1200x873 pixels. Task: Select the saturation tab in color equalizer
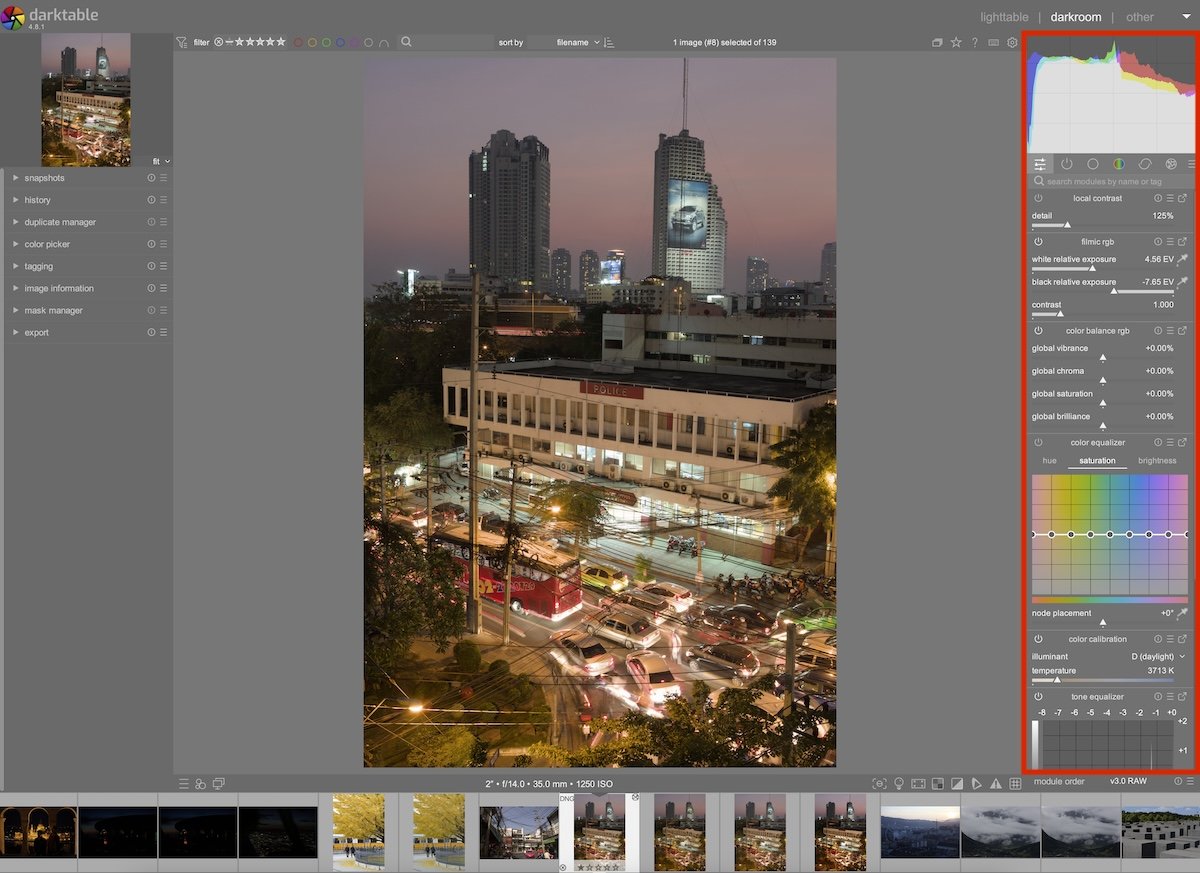click(1097, 460)
